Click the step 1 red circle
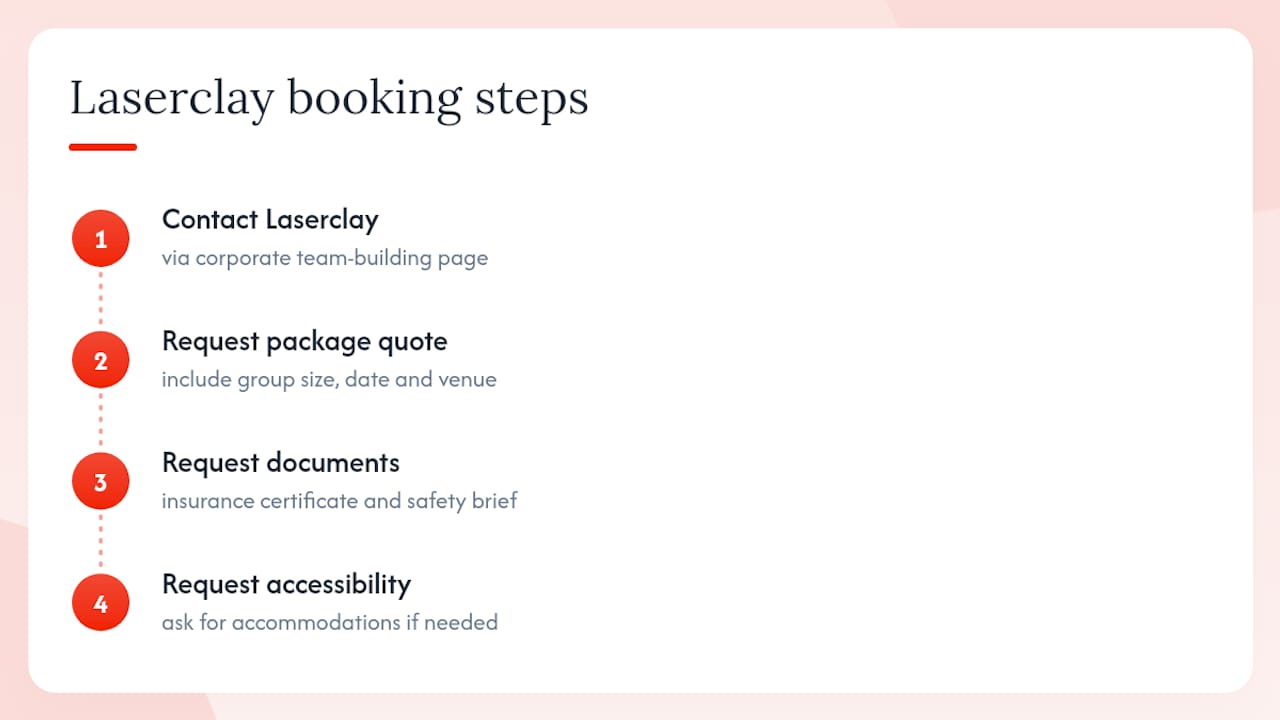Image resolution: width=1280 pixels, height=720 pixels. point(100,239)
